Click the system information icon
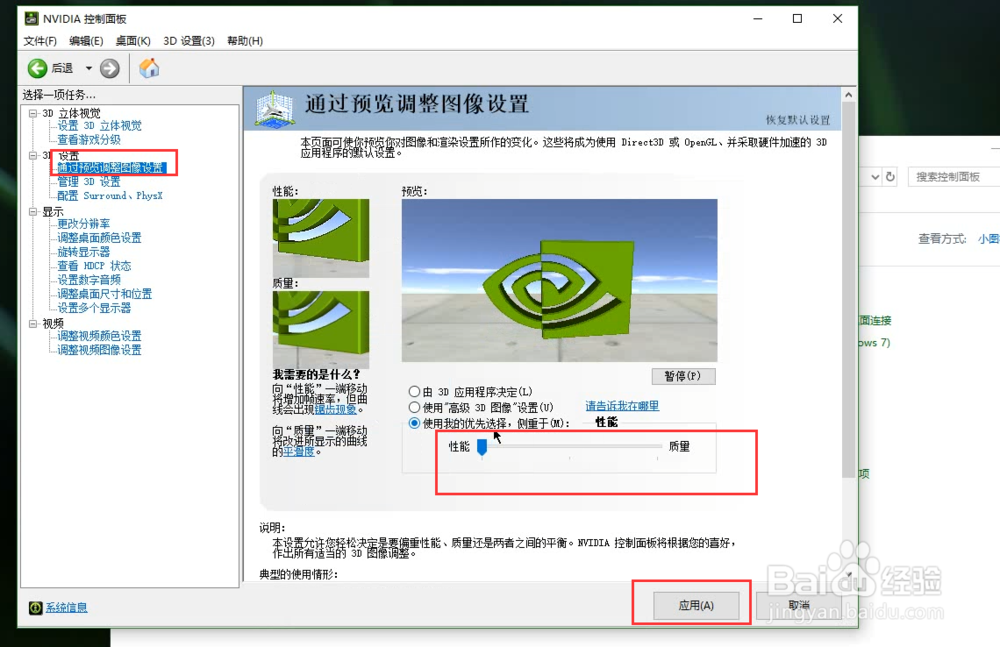 pos(36,607)
